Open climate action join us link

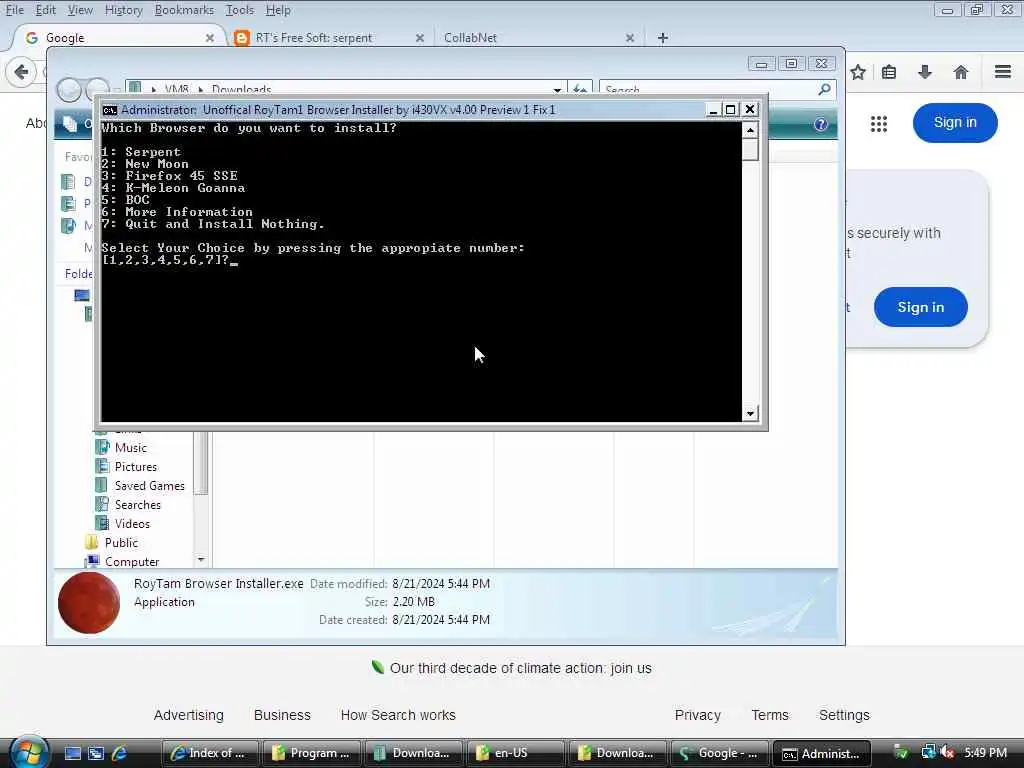520,668
